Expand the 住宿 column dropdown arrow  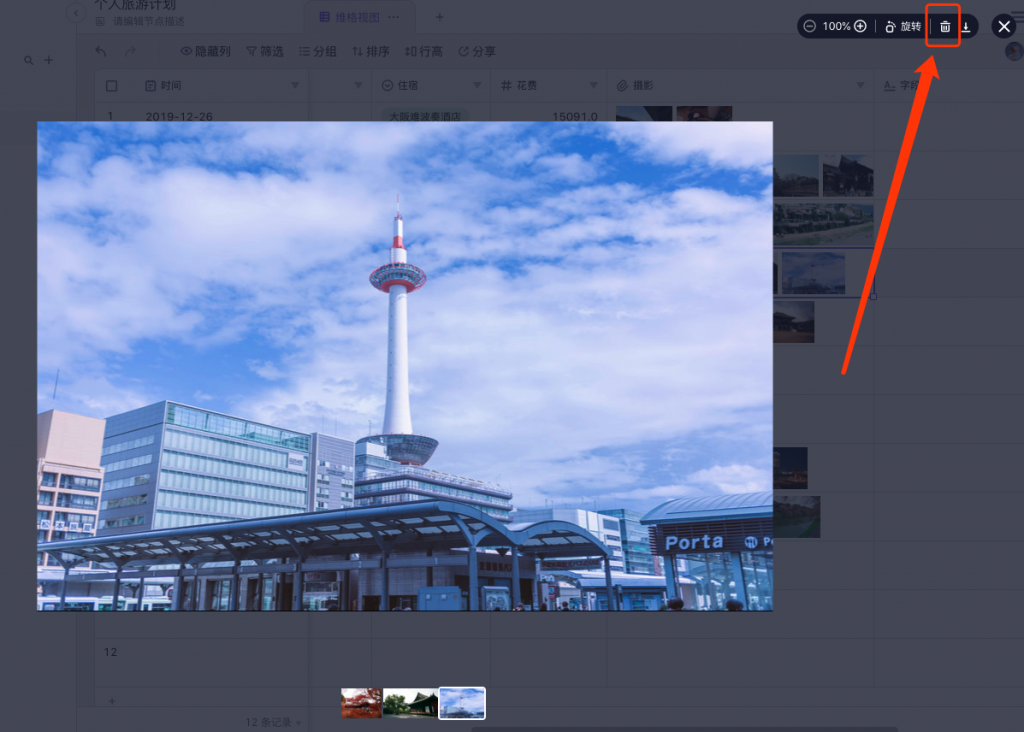[477, 86]
